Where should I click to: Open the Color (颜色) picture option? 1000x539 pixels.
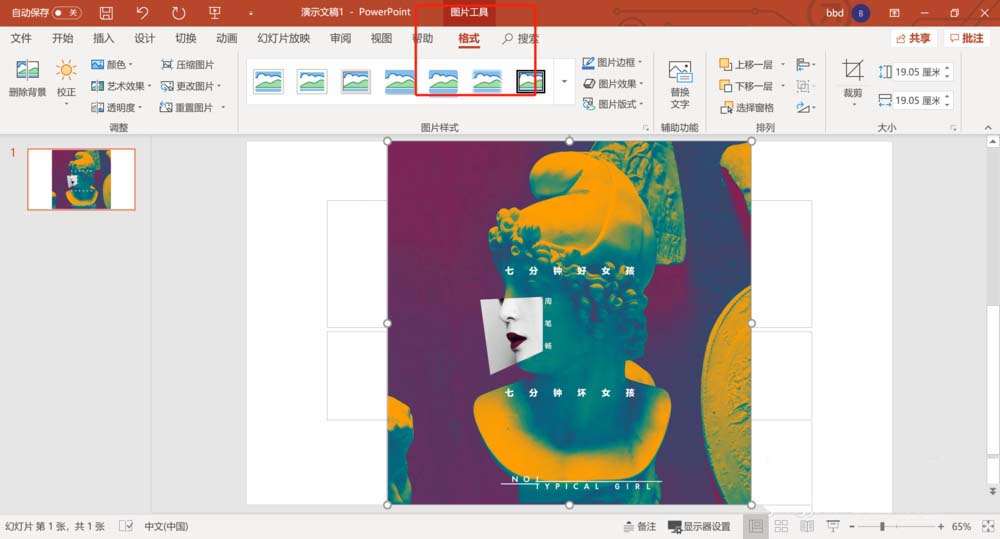pyautogui.click(x=112, y=64)
